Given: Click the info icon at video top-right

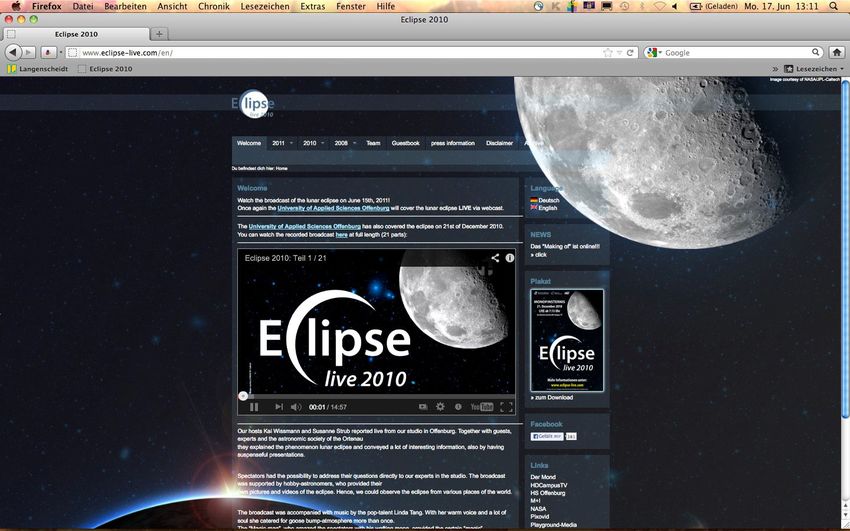Looking at the screenshot, I should 510,258.
